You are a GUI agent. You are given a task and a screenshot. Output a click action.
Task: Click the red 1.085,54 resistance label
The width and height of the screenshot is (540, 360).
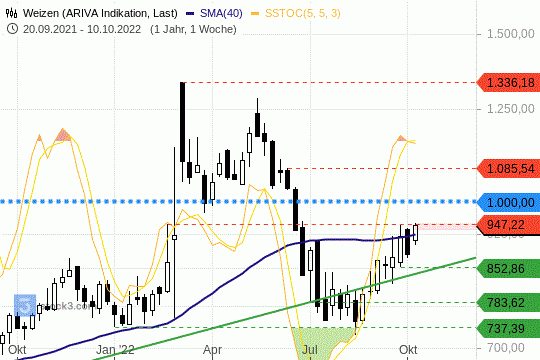pyautogui.click(x=508, y=169)
